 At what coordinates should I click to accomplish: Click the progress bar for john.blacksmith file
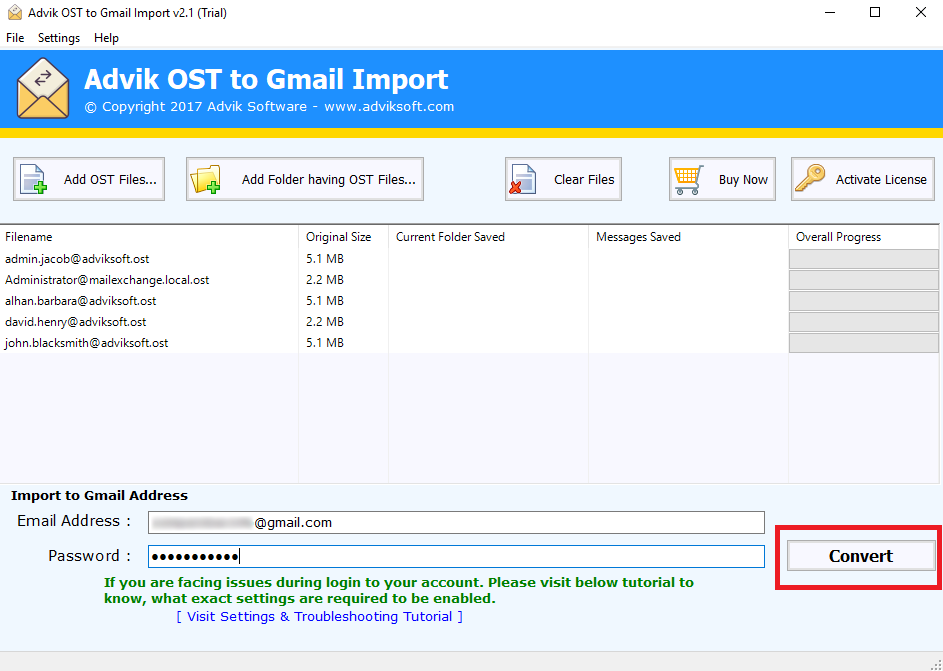[x=864, y=343]
